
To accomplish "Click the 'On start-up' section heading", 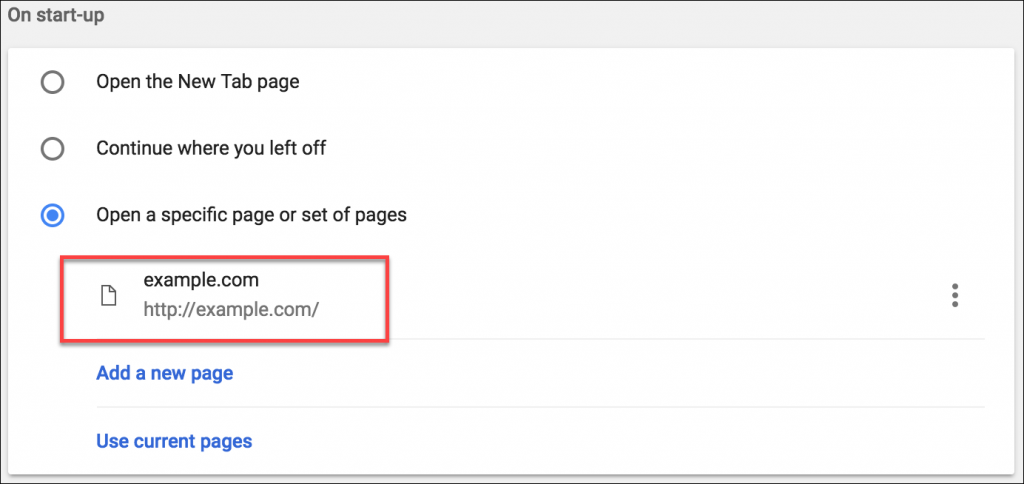I will pyautogui.click(x=56, y=16).
